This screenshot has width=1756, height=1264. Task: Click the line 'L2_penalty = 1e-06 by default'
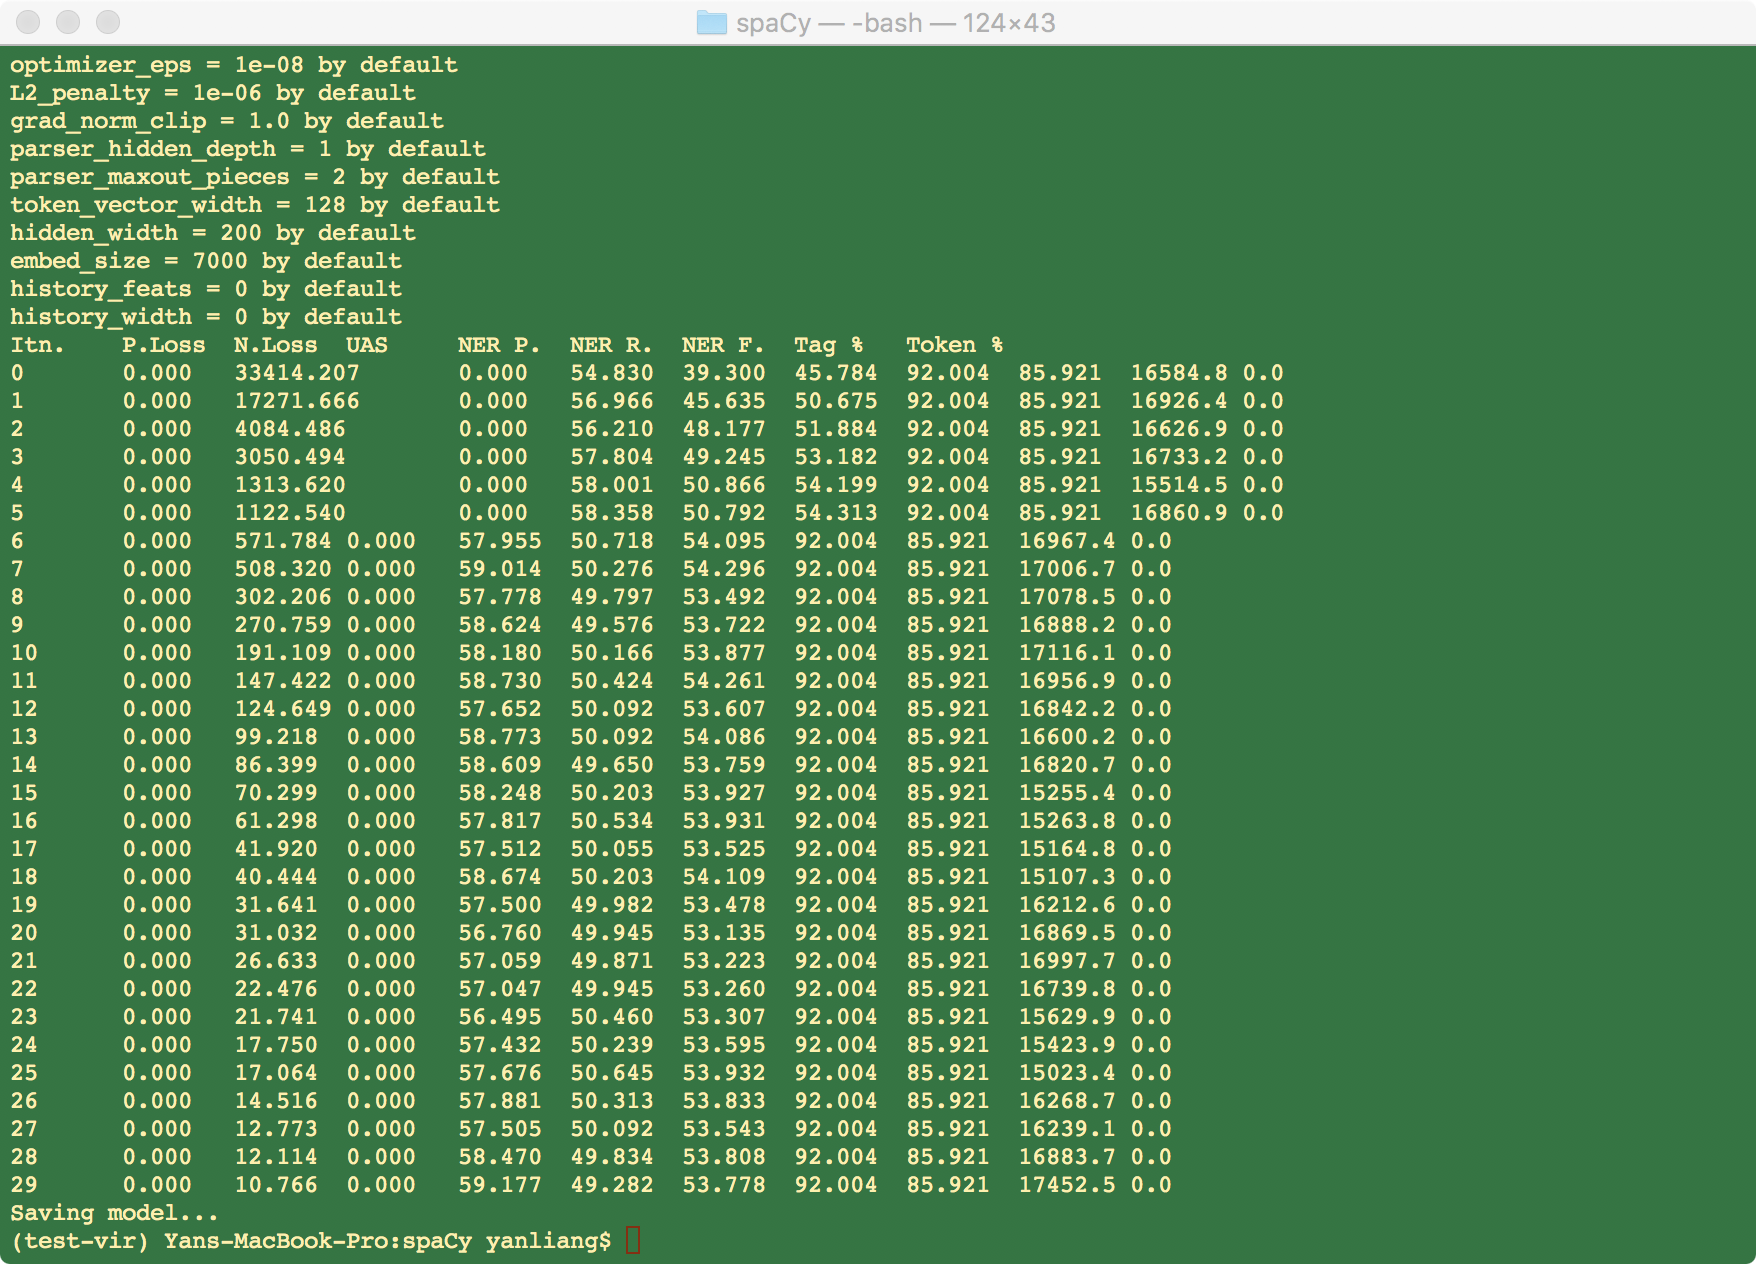click(x=213, y=93)
